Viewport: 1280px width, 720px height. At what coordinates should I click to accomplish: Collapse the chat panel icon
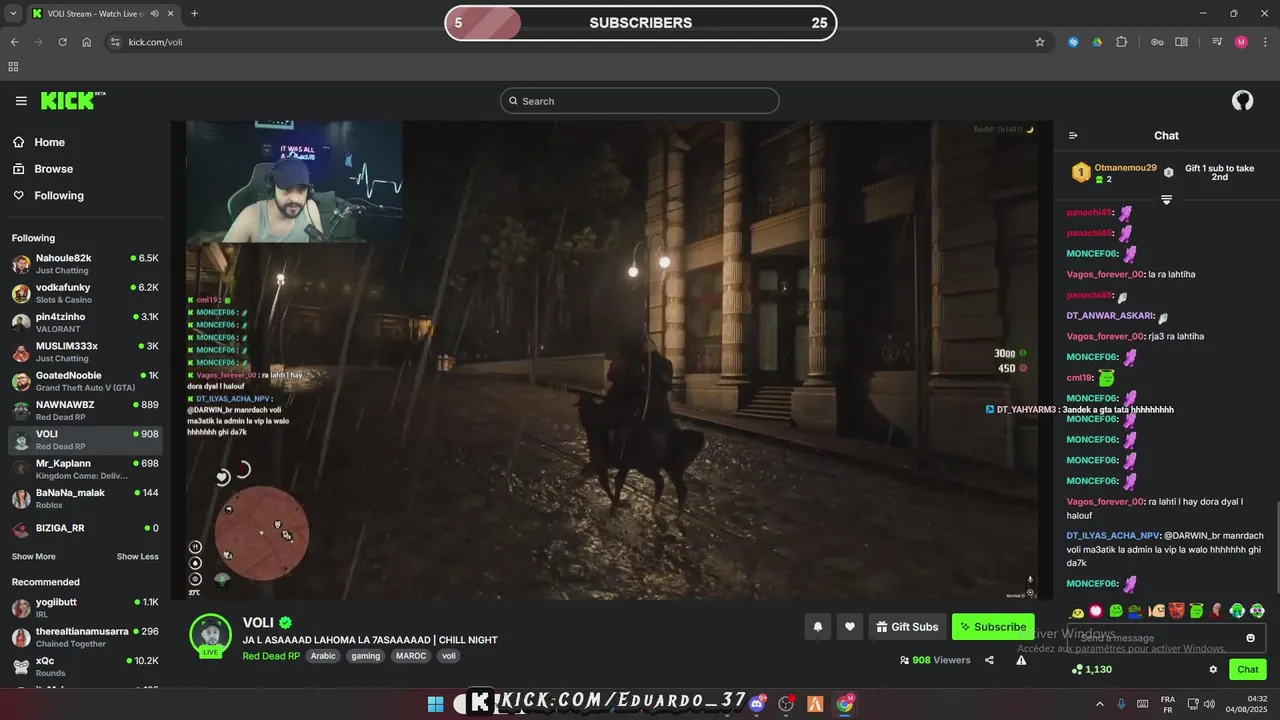1073,136
